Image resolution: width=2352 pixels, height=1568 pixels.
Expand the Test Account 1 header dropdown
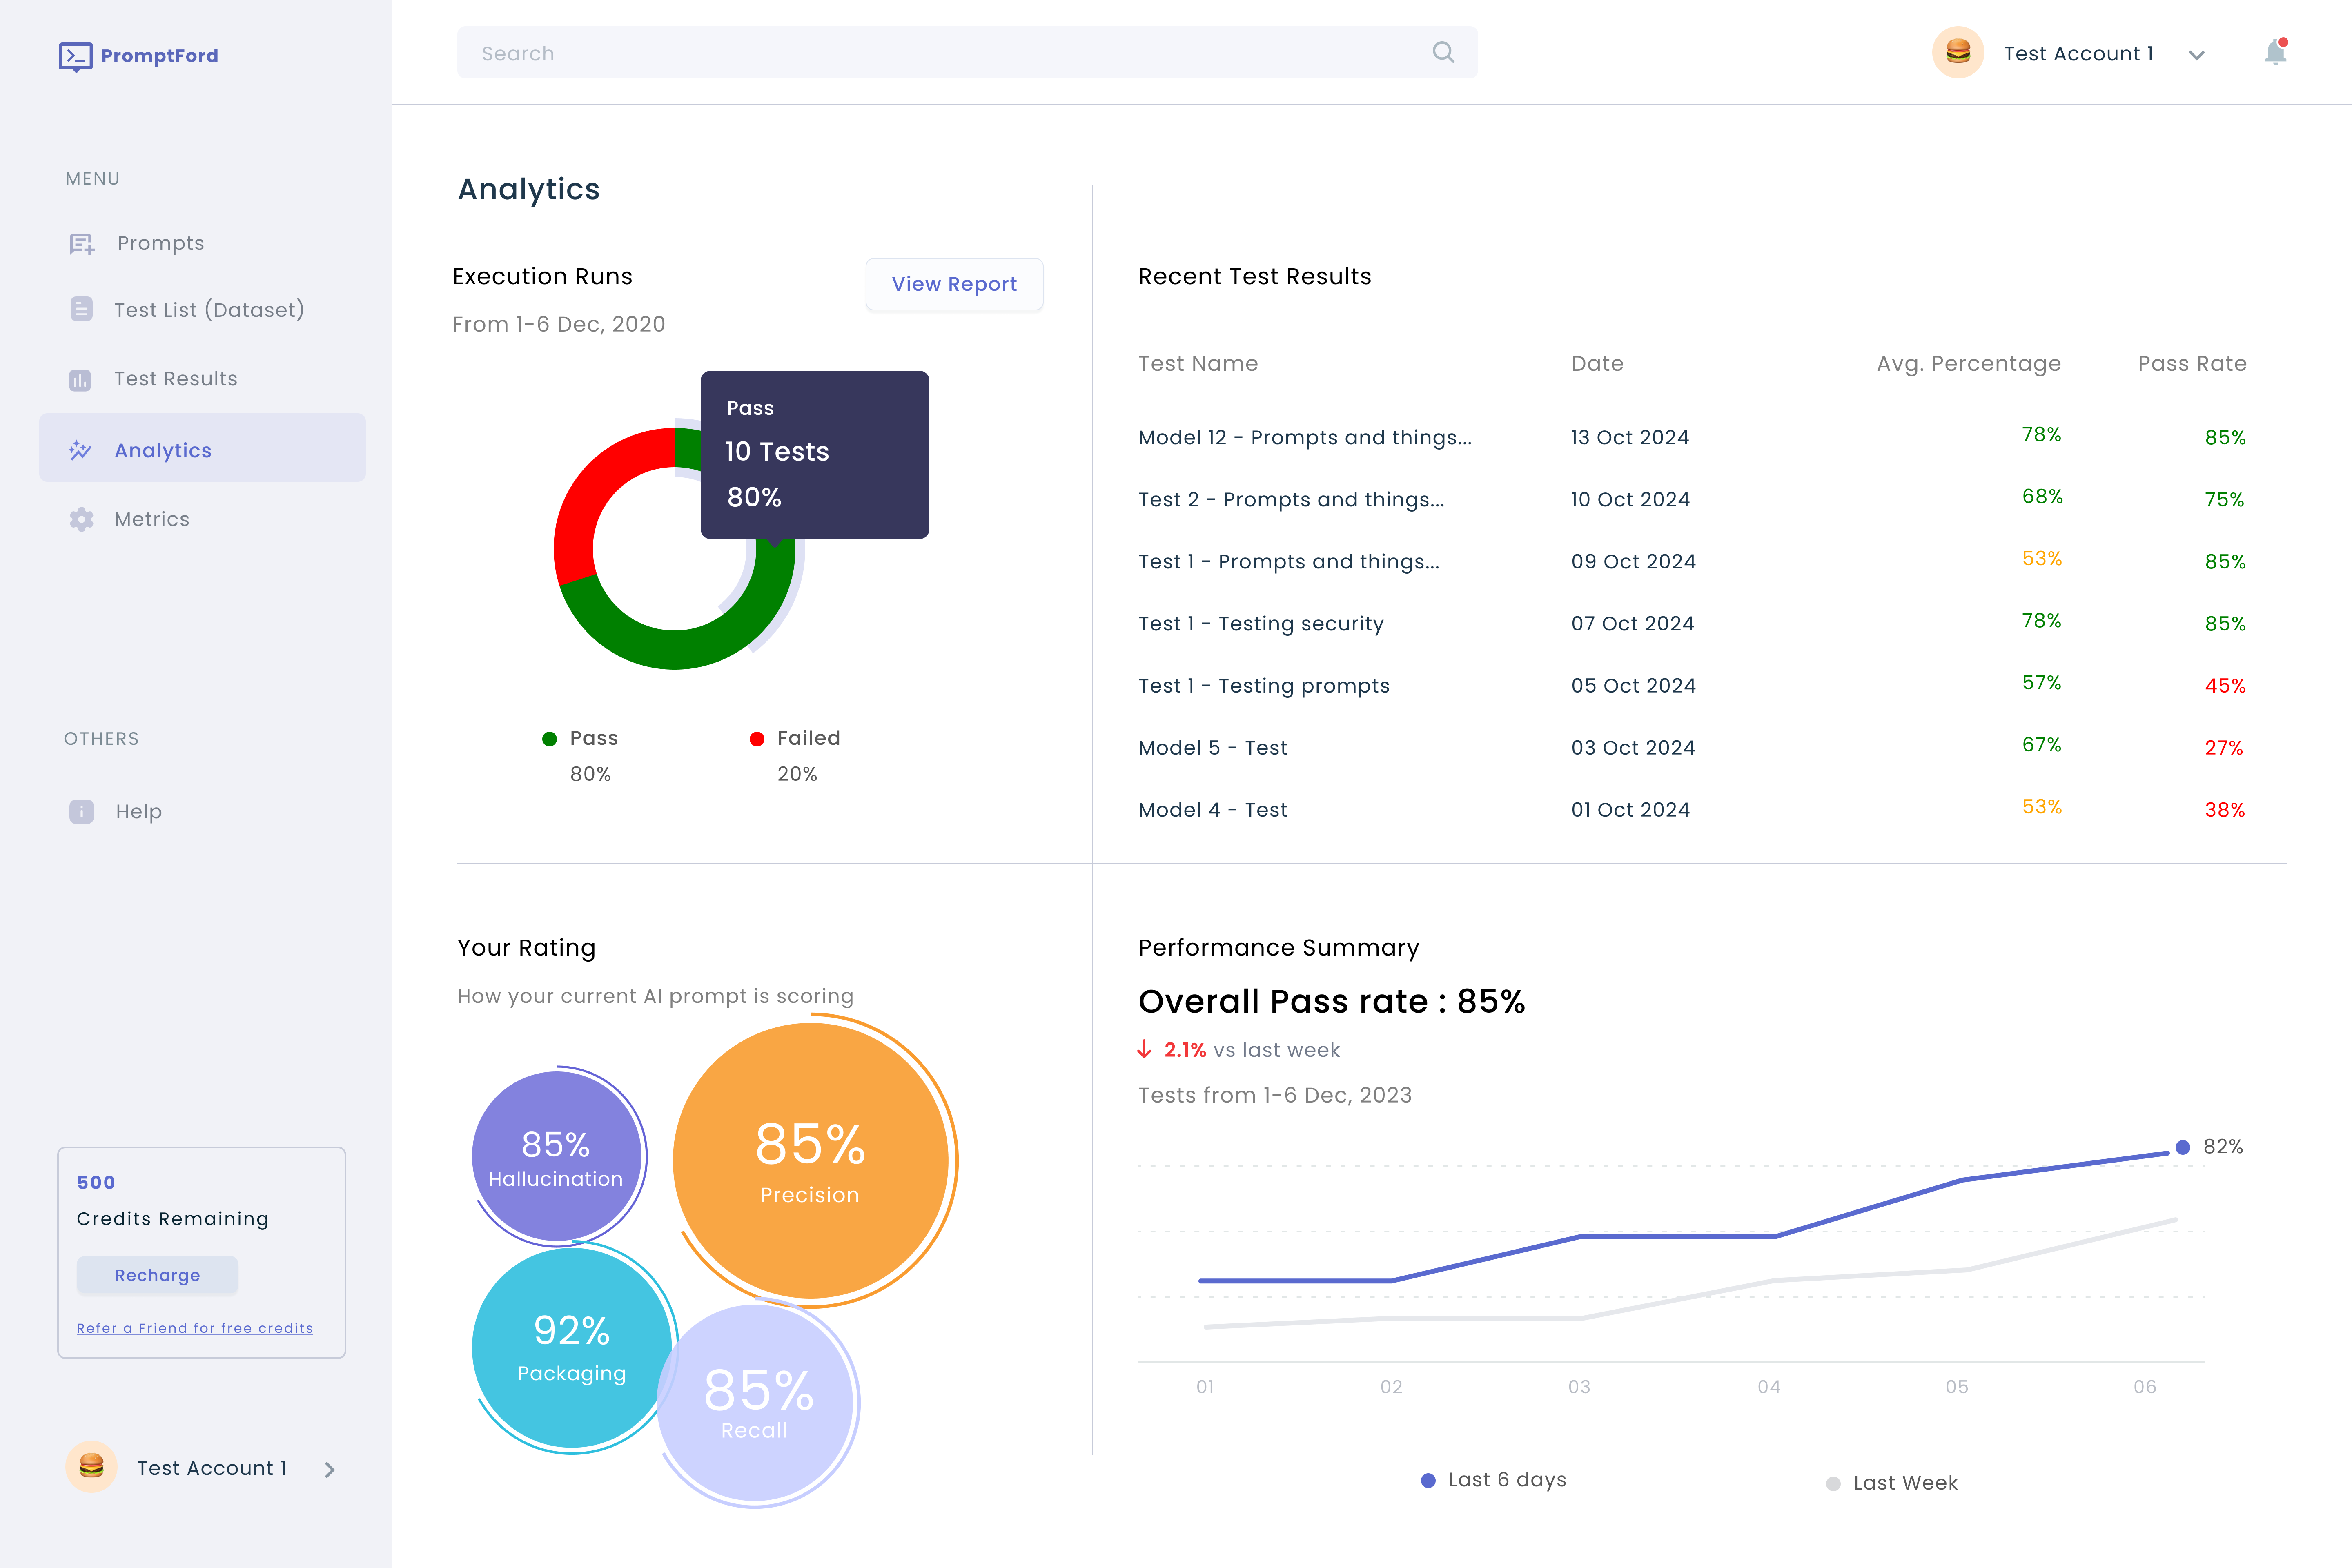pos(2196,55)
